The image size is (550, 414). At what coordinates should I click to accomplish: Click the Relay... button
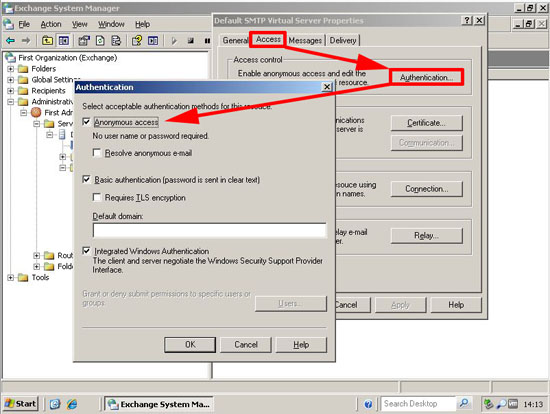tap(427, 235)
